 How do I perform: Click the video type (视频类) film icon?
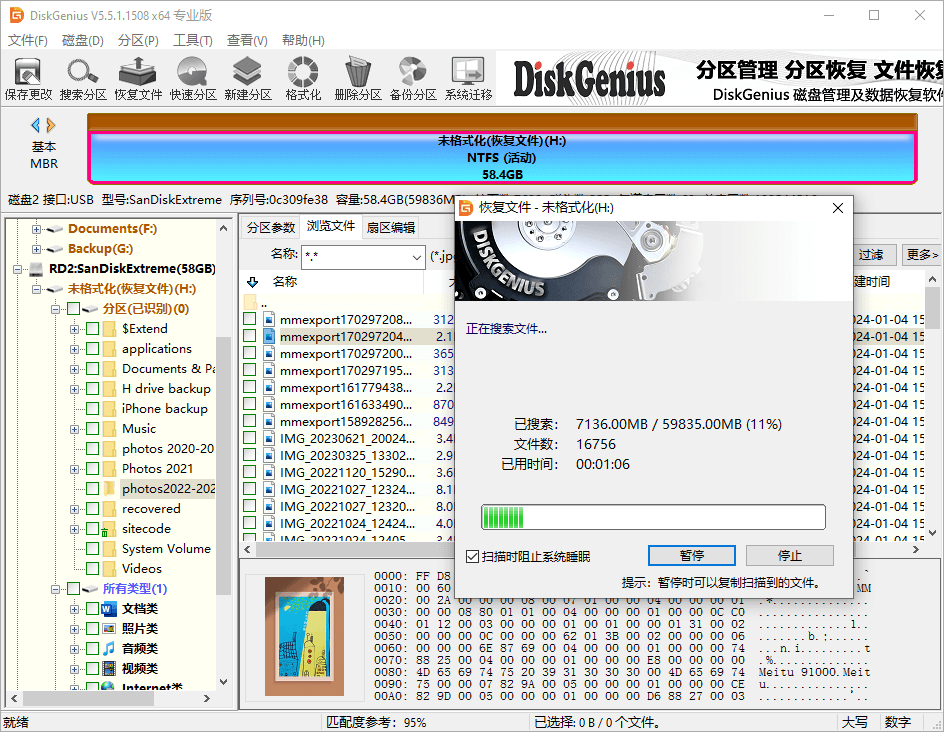(109, 669)
